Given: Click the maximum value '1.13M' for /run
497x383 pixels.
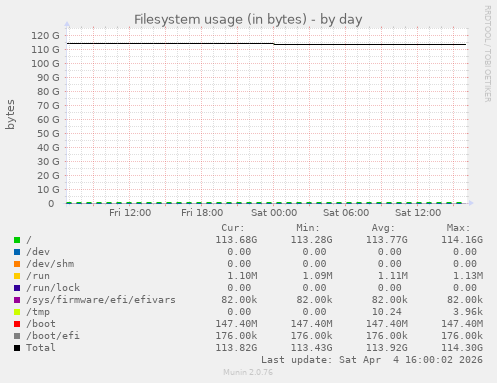Looking at the screenshot, I should (x=468, y=276).
